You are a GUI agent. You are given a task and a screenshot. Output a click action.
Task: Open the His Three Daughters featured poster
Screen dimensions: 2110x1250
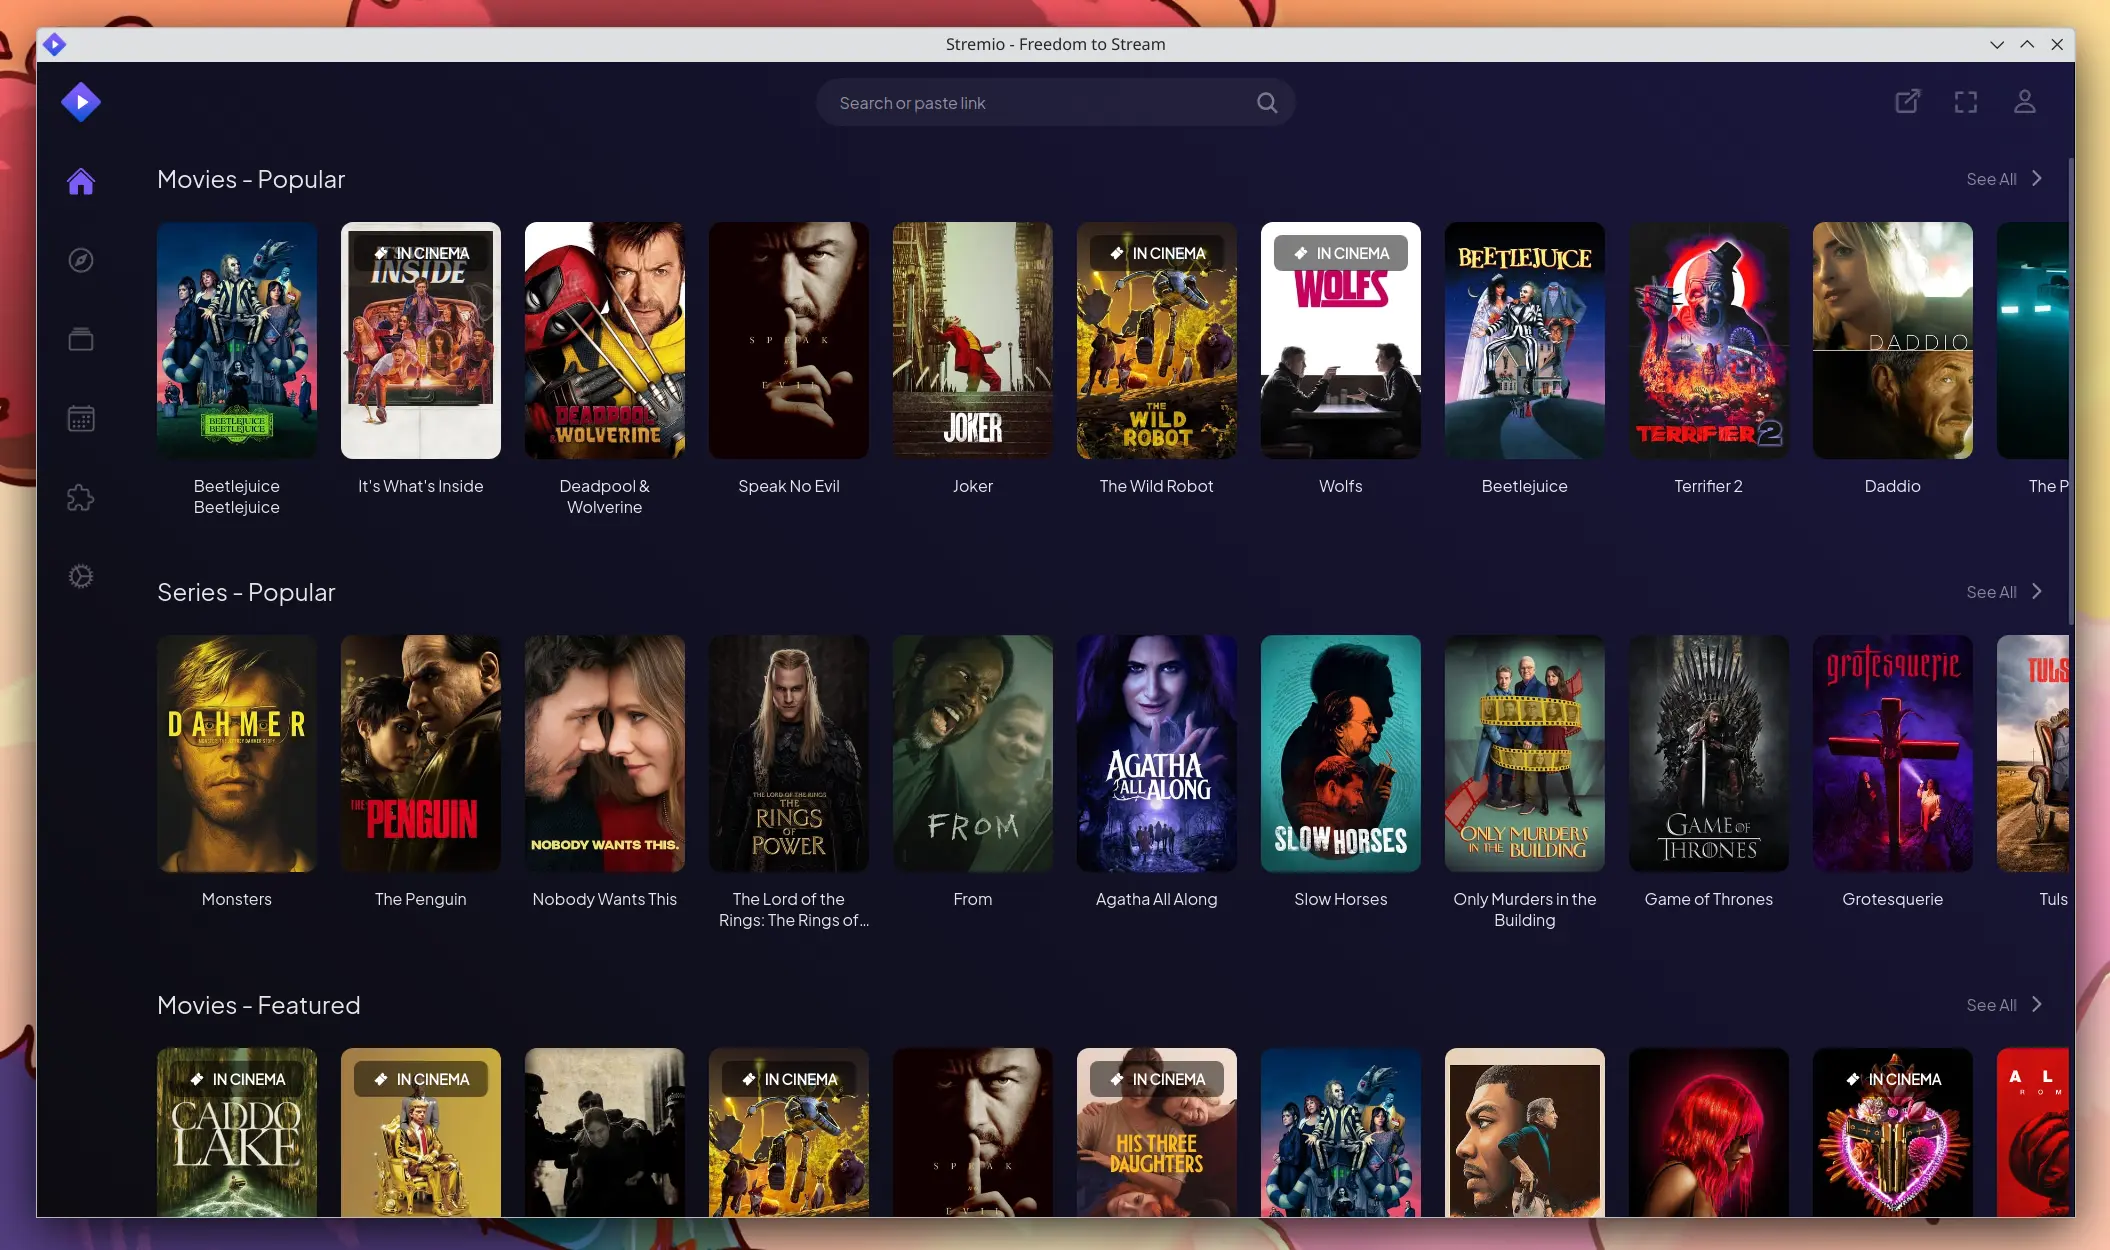coord(1157,1132)
